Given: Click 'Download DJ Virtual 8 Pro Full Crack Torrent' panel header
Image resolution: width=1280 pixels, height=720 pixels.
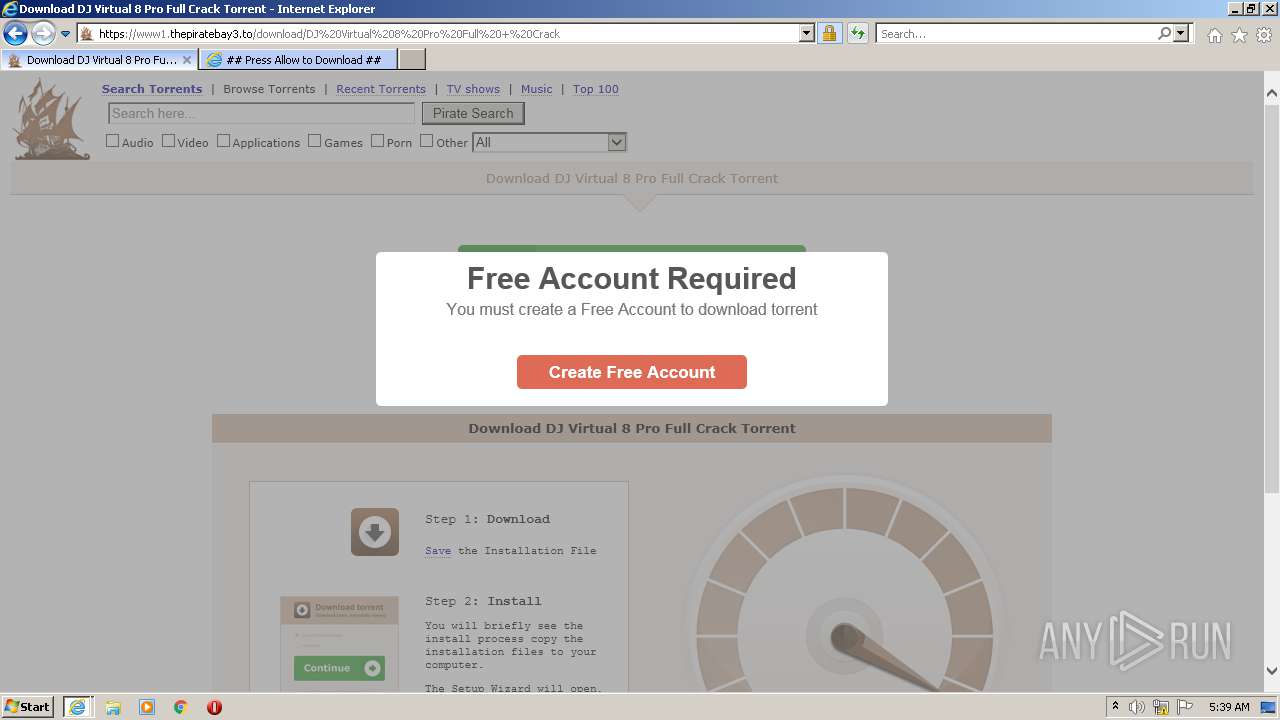Looking at the screenshot, I should pyautogui.click(x=632, y=428).
